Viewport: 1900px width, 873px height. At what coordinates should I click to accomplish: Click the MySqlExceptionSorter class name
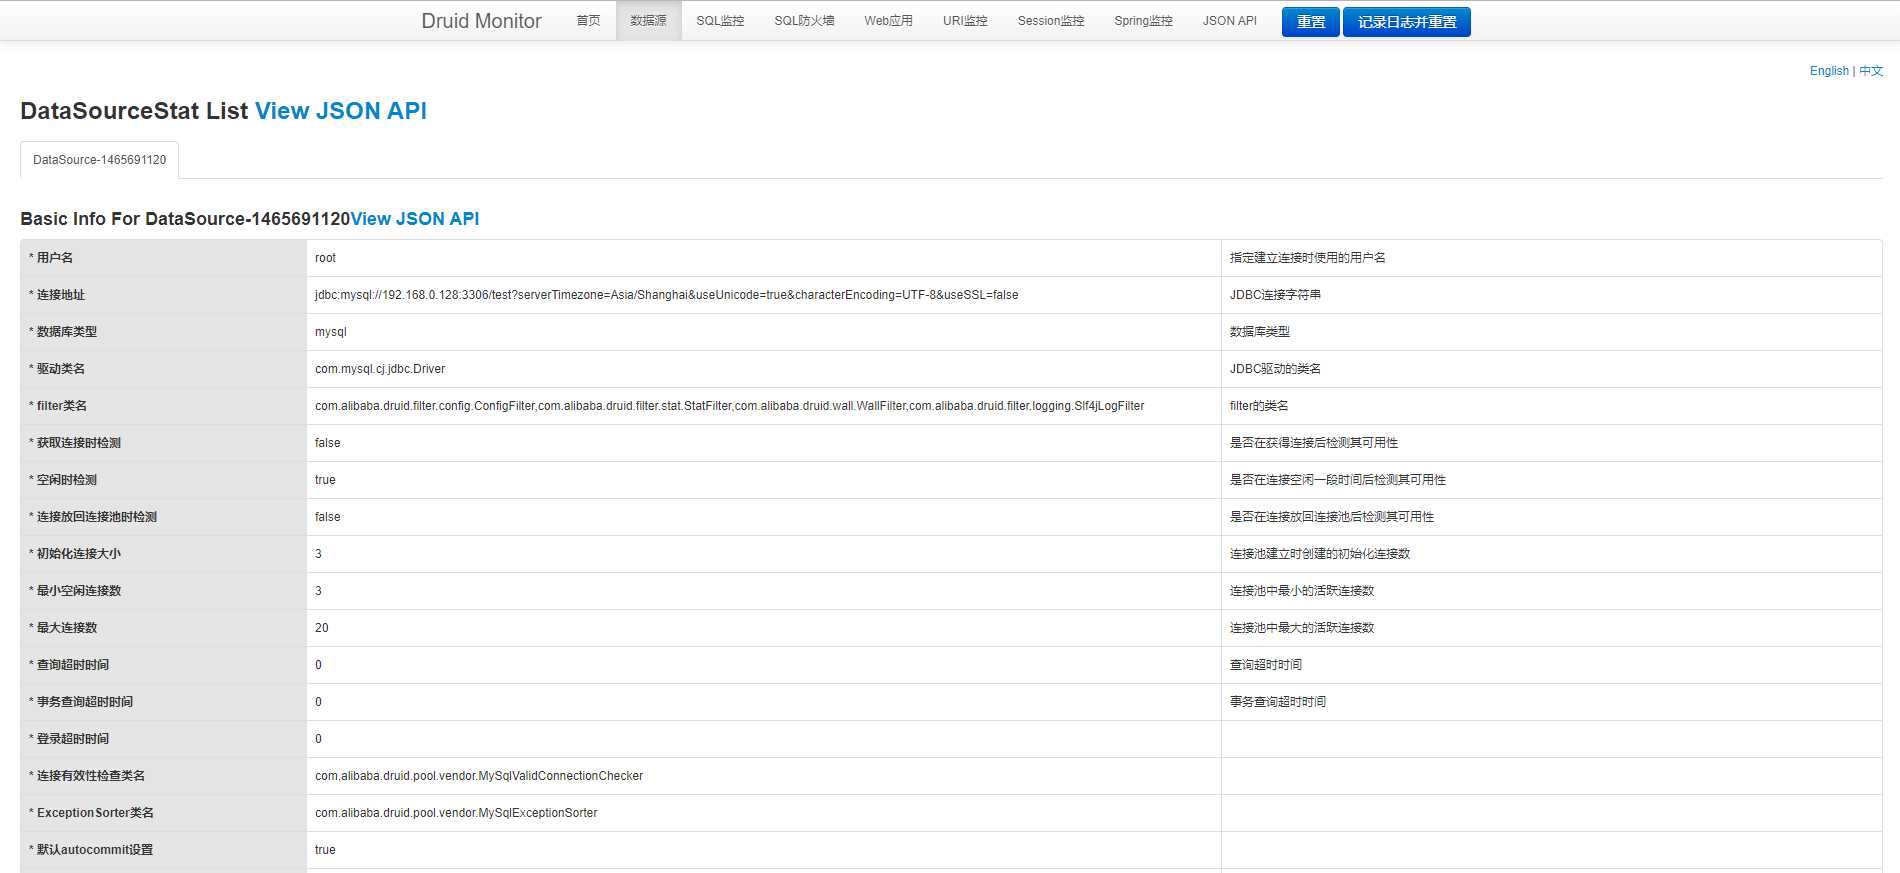(456, 813)
